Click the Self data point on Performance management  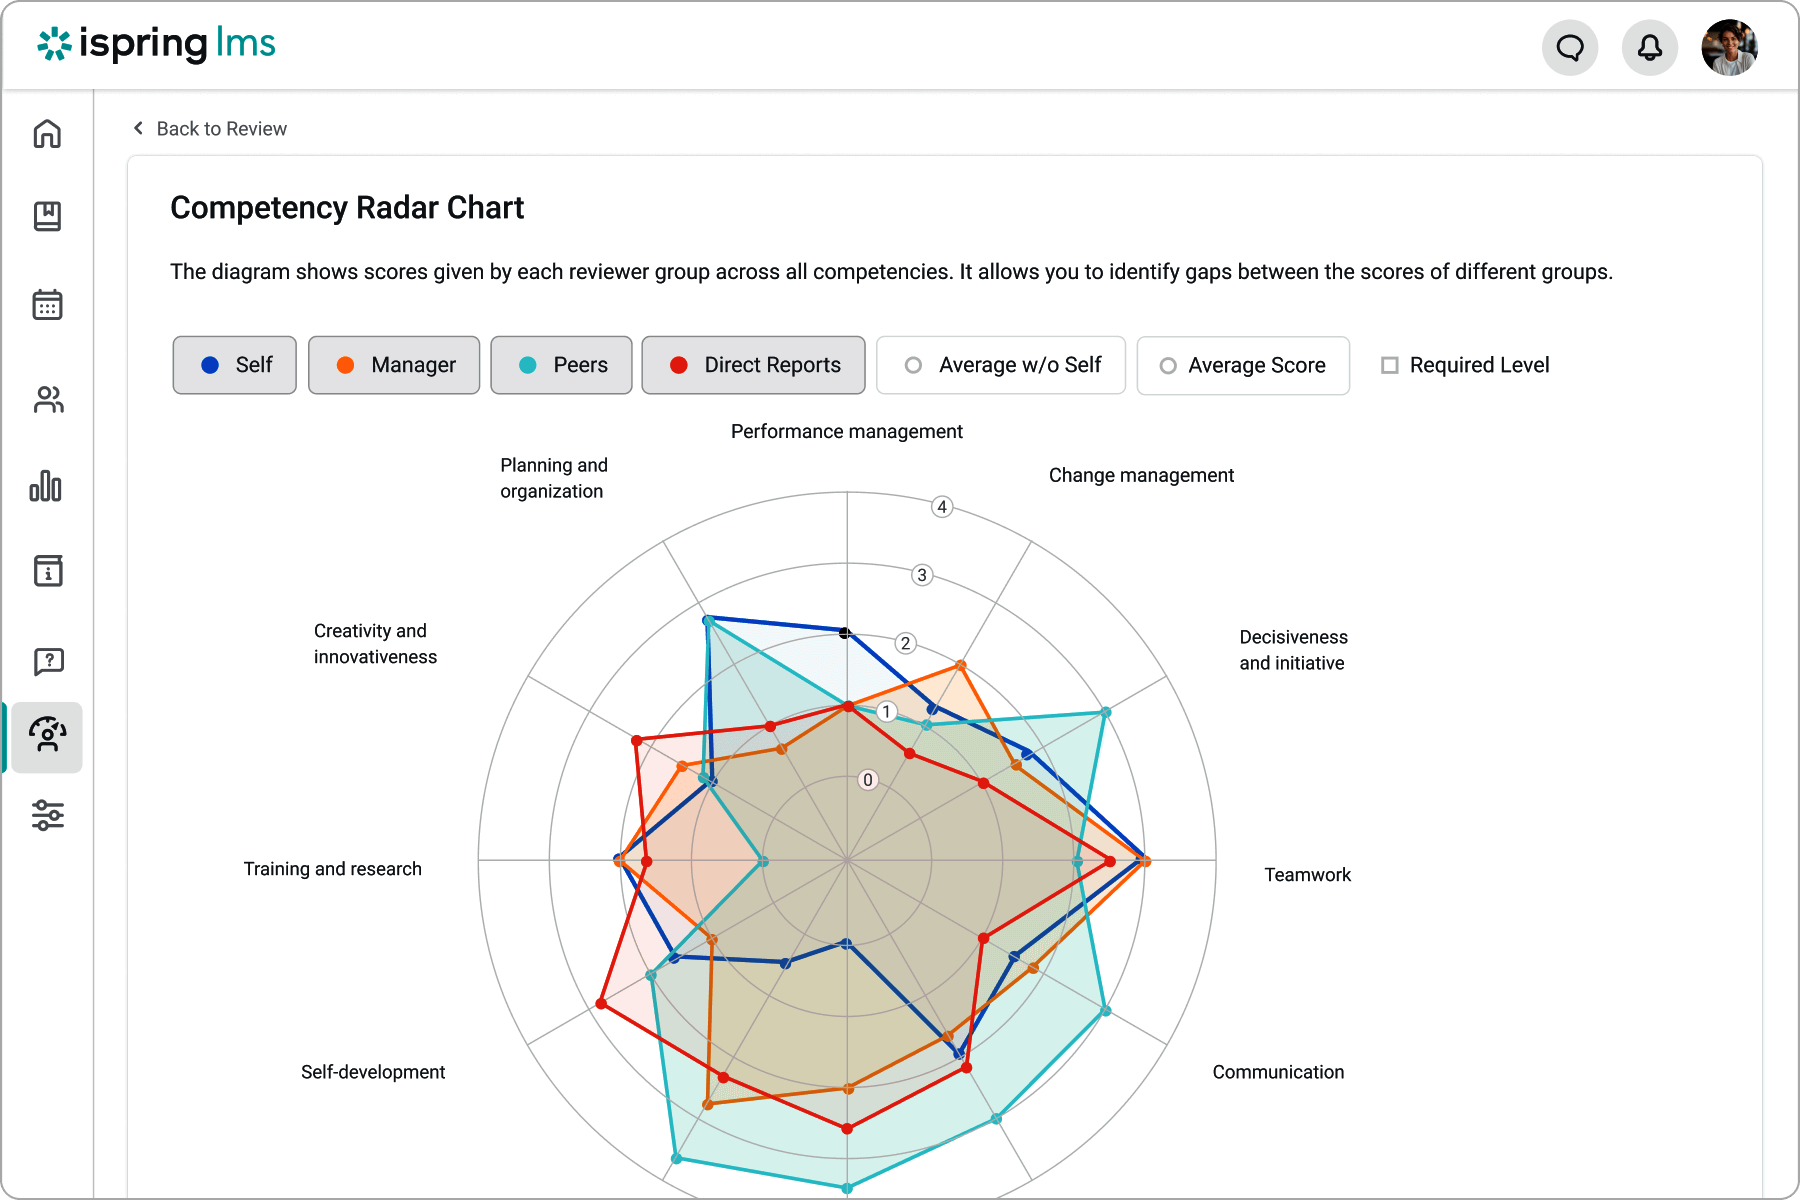846,633
